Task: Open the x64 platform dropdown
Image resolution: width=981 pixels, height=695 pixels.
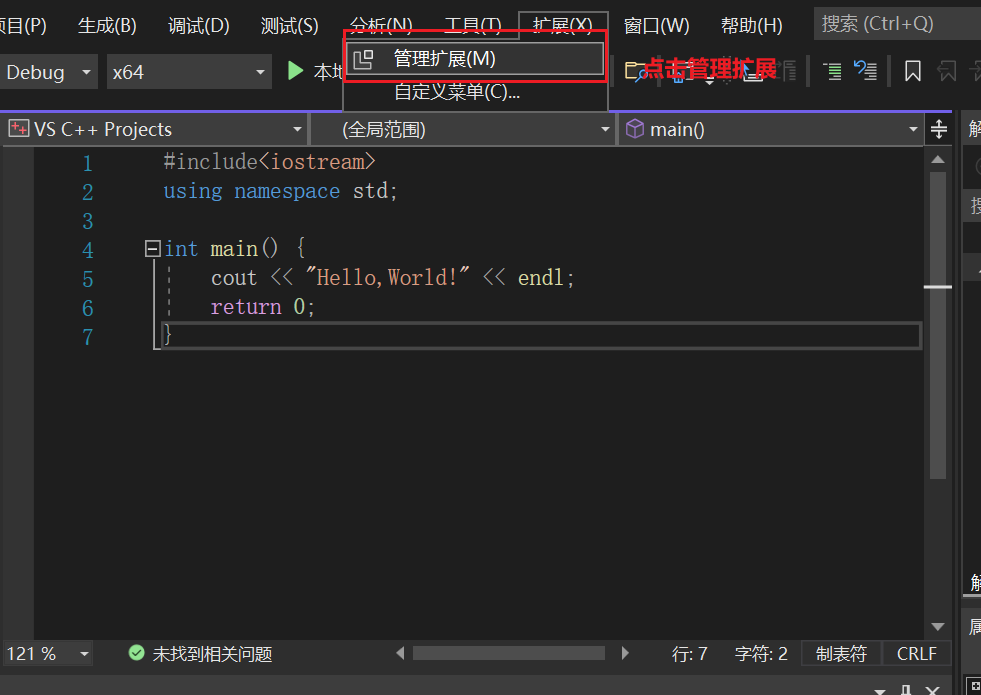Action: pos(189,72)
